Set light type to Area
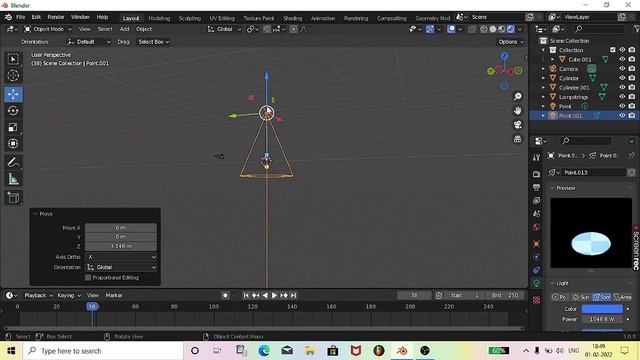 click(622, 297)
